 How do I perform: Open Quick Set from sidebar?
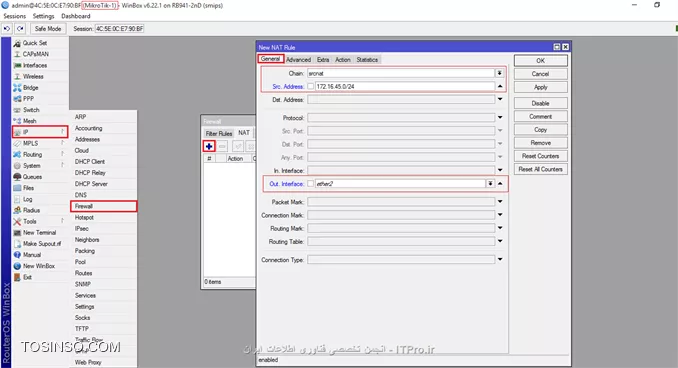(x=35, y=43)
